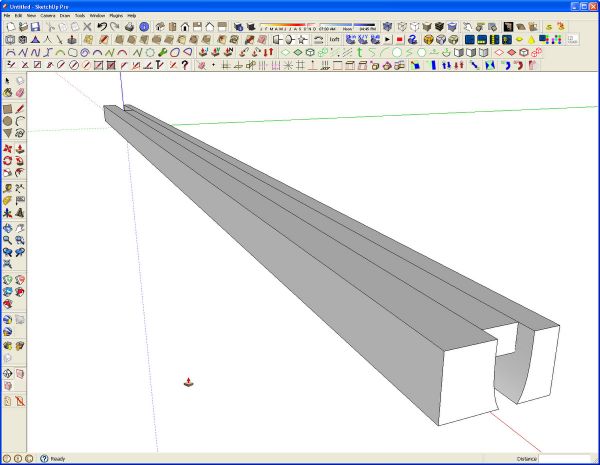Choose the Select arrow tool
Image resolution: width=600 pixels, height=465 pixels.
[x=8, y=81]
